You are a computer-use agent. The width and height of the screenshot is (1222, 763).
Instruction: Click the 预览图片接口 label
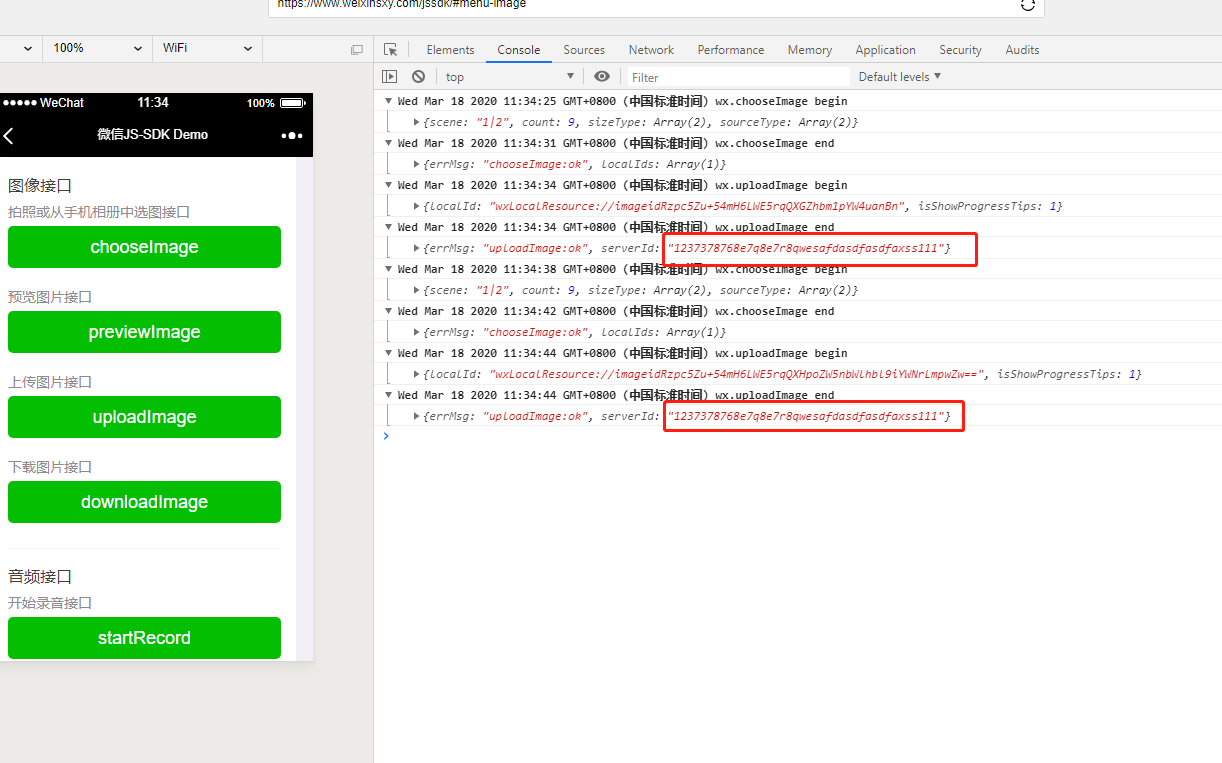pos(50,297)
